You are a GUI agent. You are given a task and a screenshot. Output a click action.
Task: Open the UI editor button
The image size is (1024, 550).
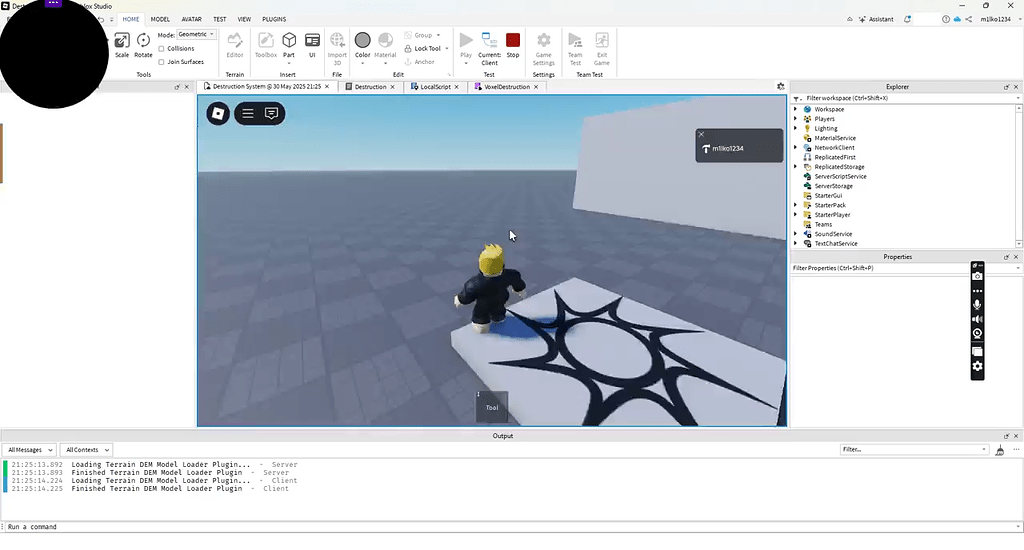coord(312,45)
